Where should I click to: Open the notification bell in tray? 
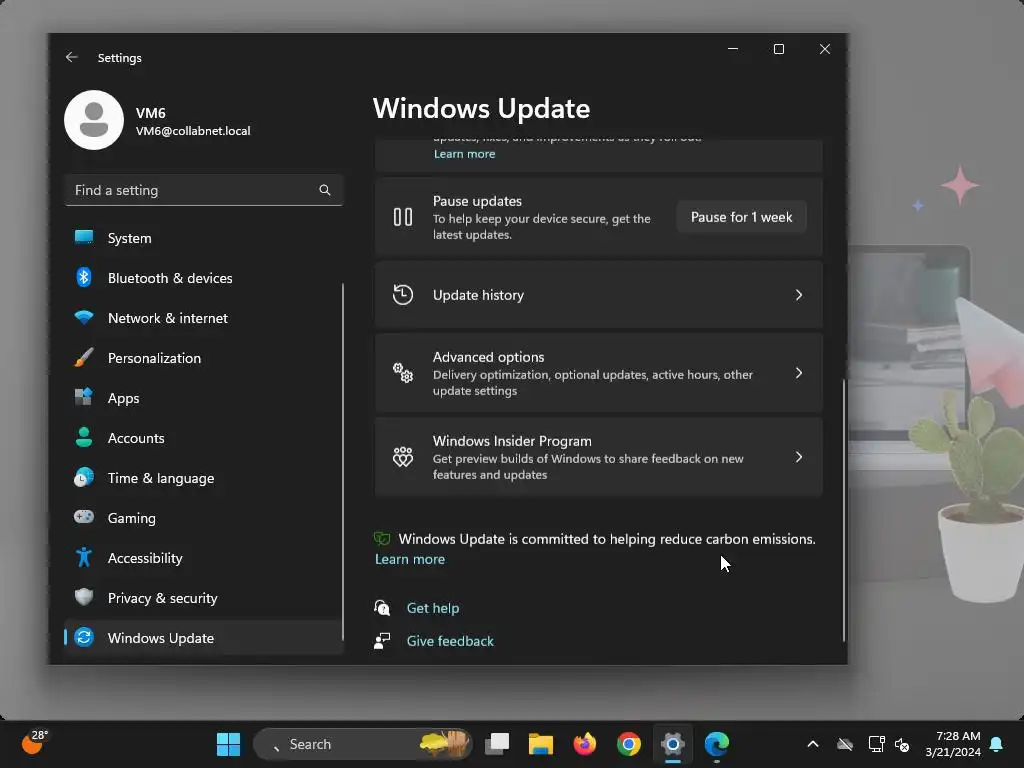pyautogui.click(x=997, y=744)
